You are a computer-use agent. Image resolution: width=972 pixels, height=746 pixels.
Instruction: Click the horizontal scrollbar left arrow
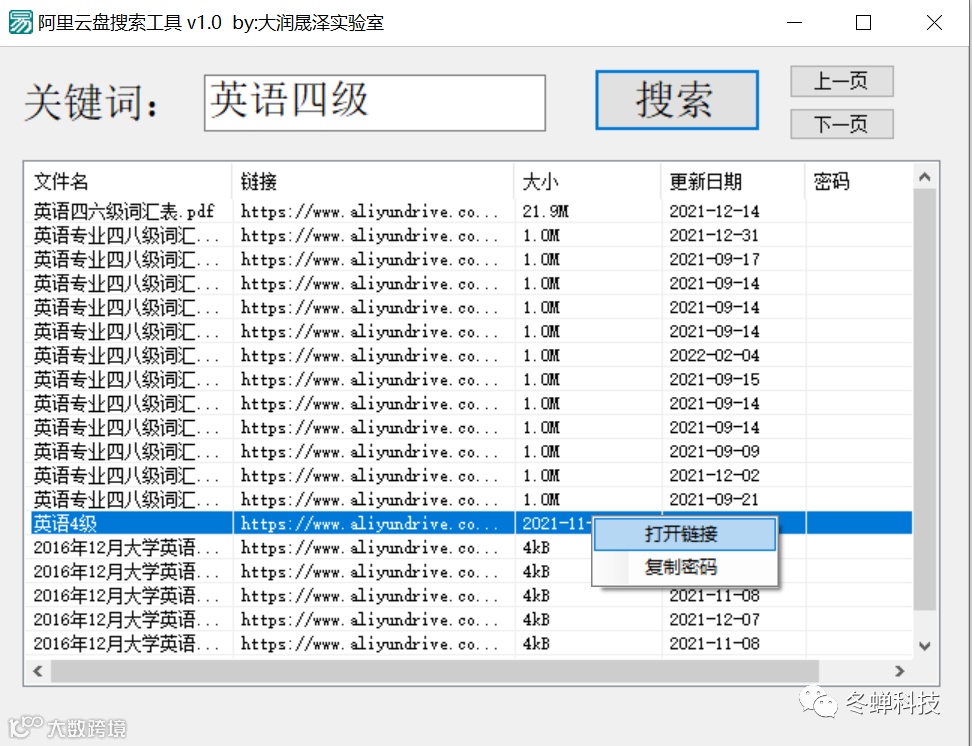(38, 671)
